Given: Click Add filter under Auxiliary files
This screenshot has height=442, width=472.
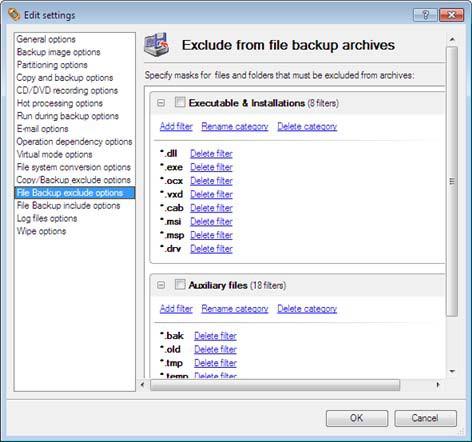Looking at the screenshot, I should 176,309.
